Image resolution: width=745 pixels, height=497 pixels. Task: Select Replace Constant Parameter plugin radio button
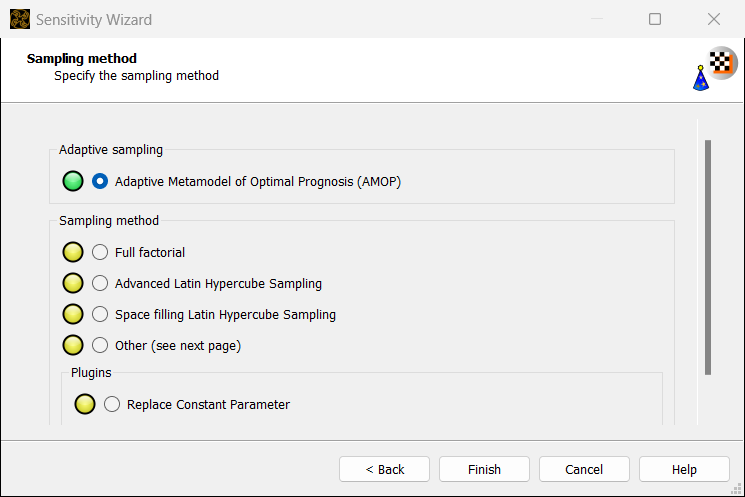pos(112,404)
